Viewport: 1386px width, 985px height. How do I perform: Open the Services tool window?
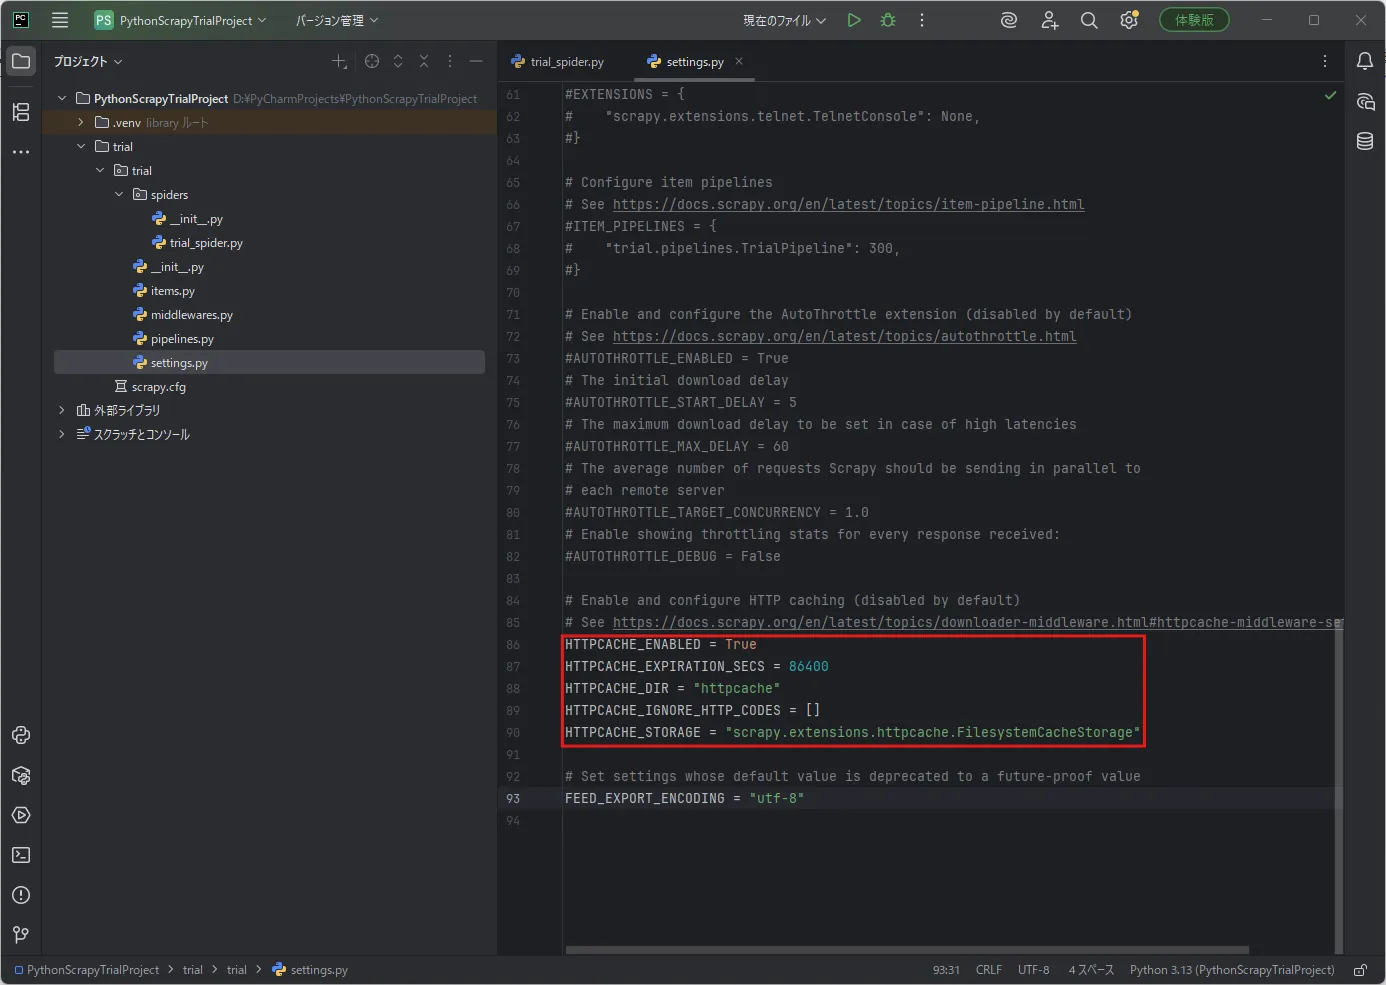(x=21, y=815)
